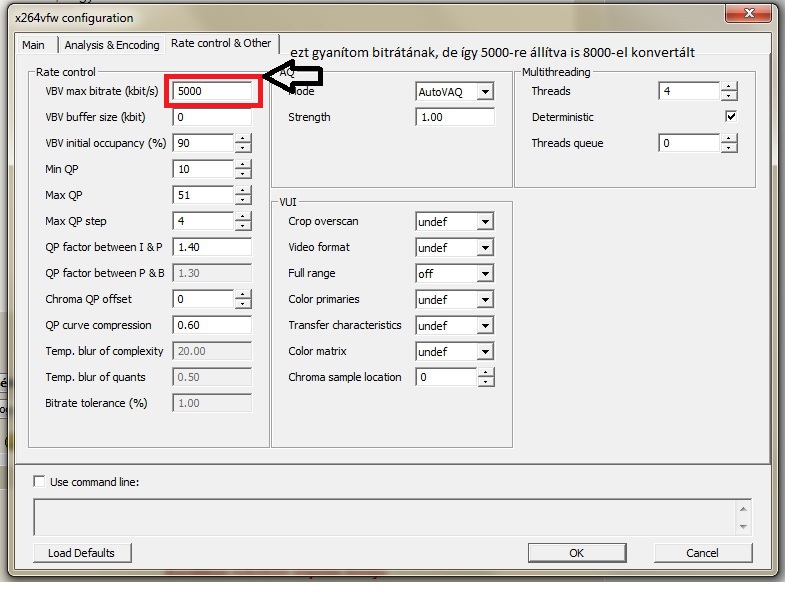Close the x264vfw configuration window
This screenshot has width=785, height=592.
pos(748,14)
